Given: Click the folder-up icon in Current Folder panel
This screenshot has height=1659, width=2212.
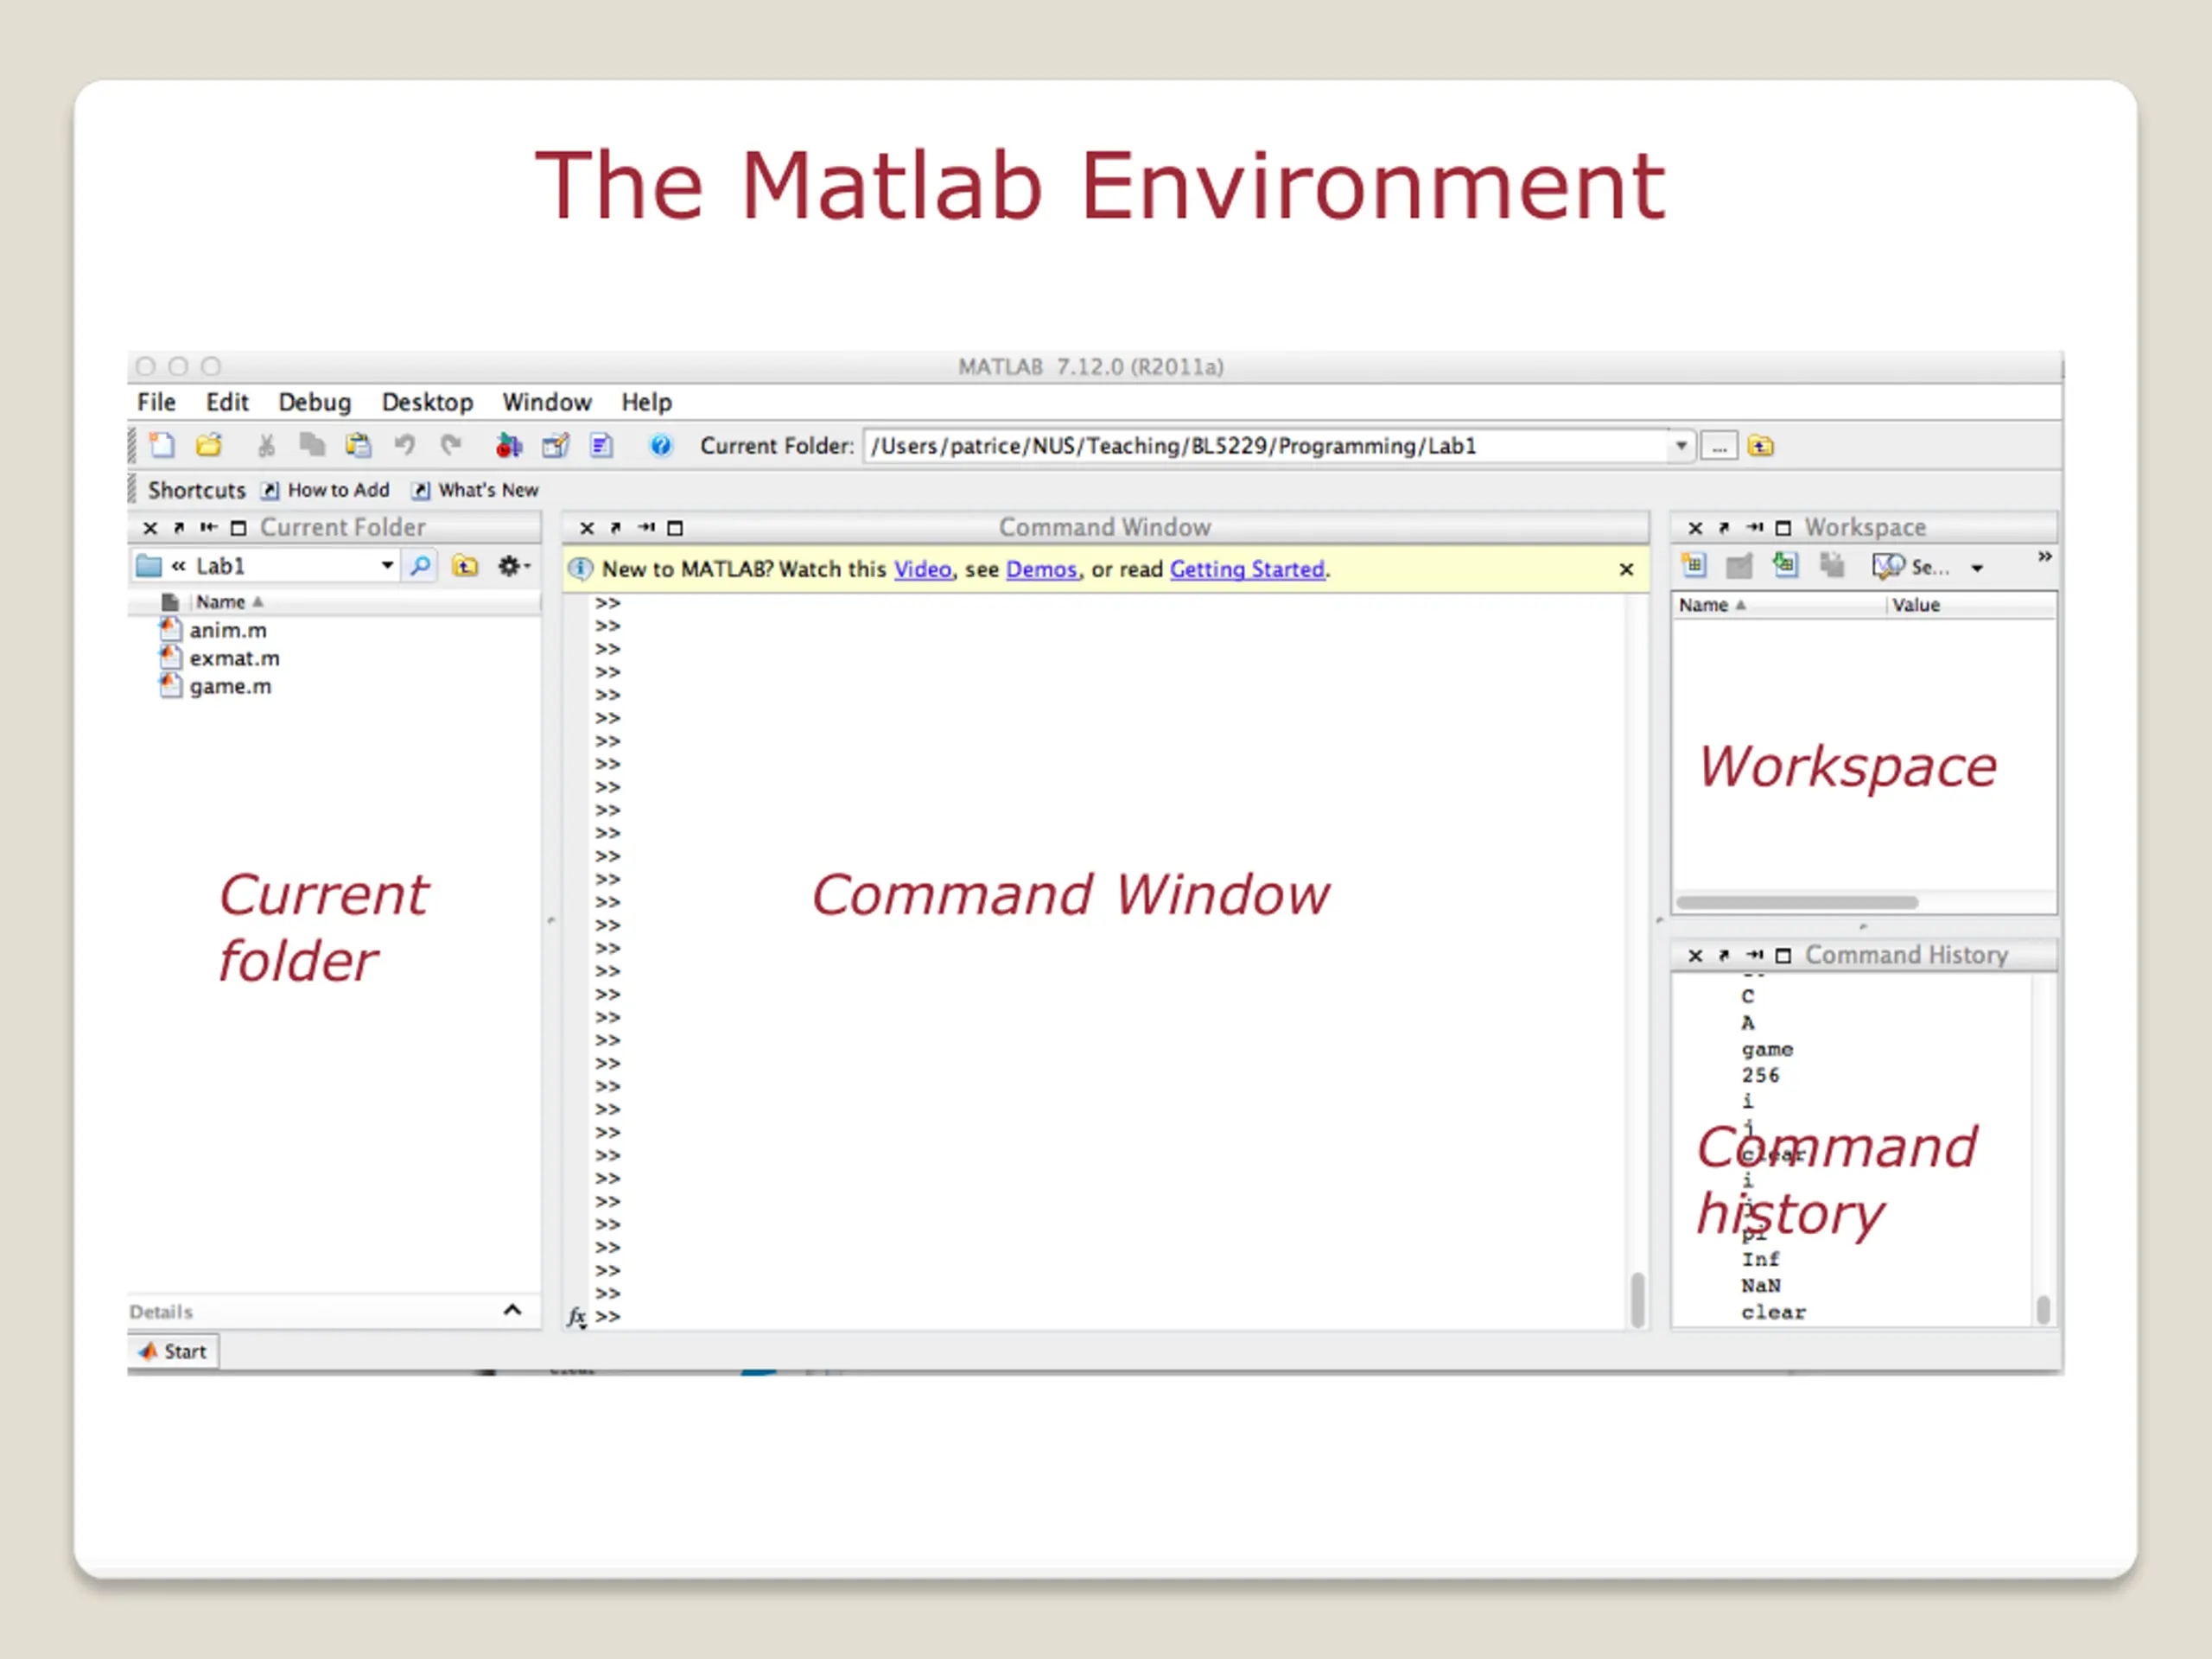Looking at the screenshot, I should (465, 566).
